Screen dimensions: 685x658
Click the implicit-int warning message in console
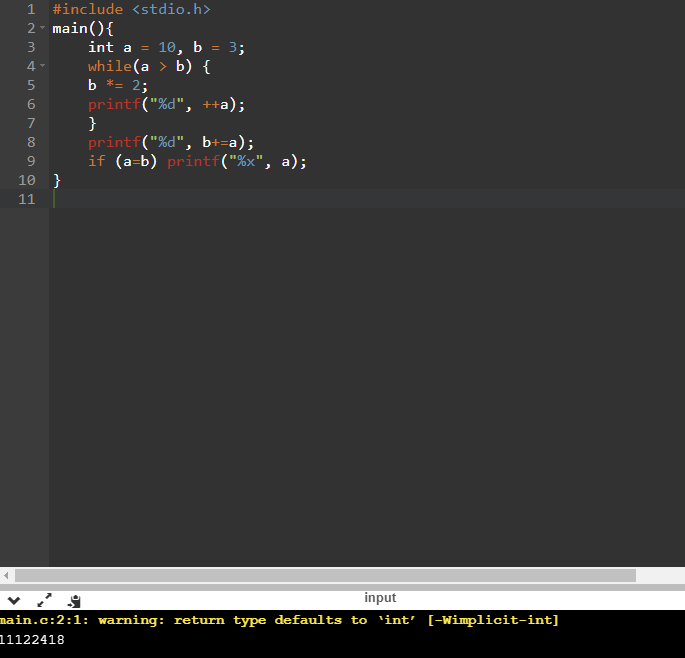pyautogui.click(x=279, y=620)
